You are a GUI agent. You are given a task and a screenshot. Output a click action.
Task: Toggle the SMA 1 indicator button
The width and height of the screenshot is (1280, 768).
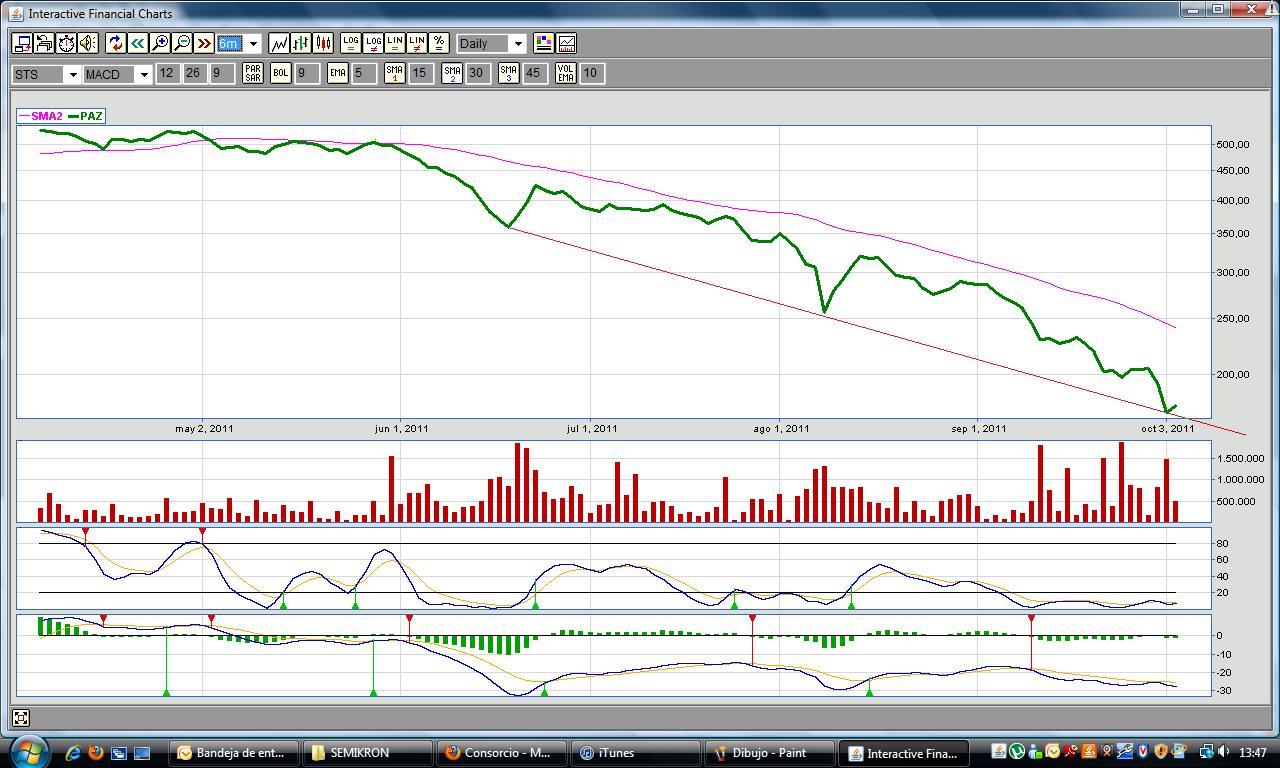pyautogui.click(x=395, y=73)
